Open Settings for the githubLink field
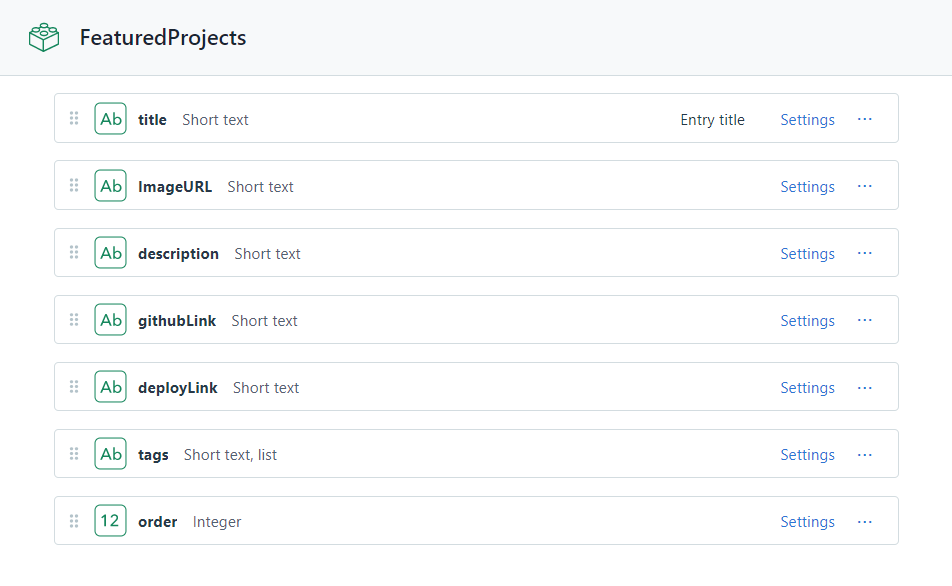952x586 pixels. click(807, 321)
